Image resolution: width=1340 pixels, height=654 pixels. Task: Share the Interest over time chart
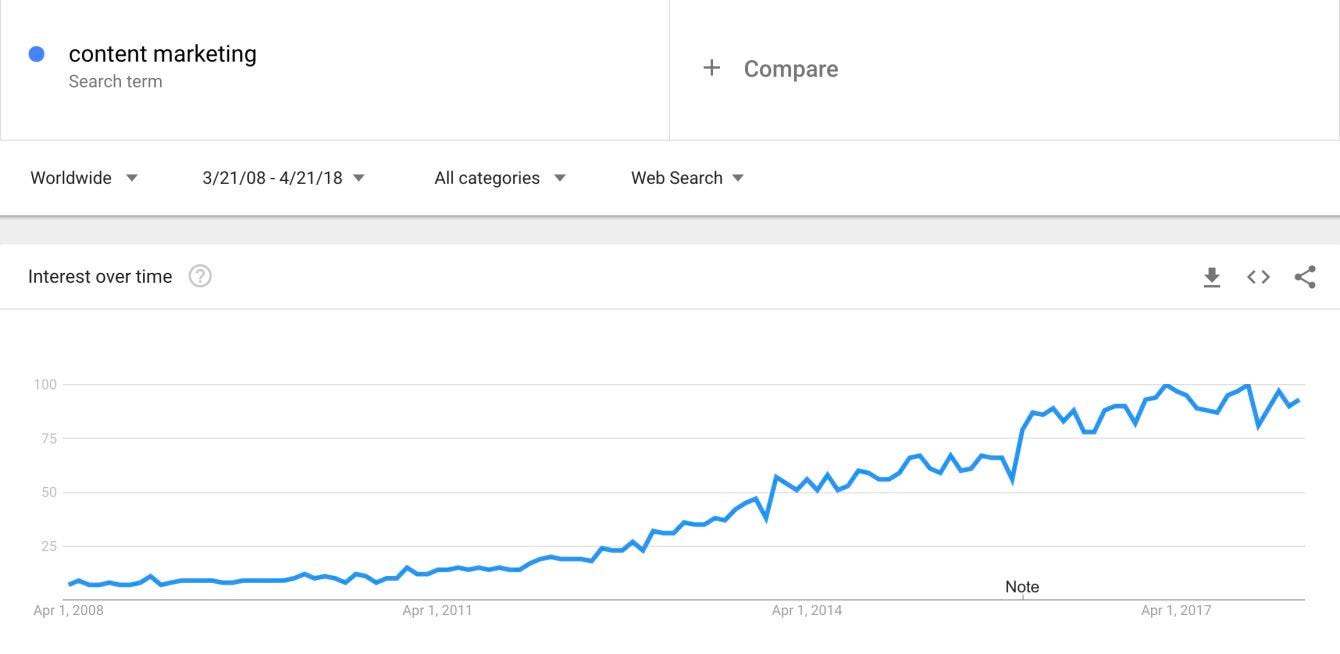1305,277
